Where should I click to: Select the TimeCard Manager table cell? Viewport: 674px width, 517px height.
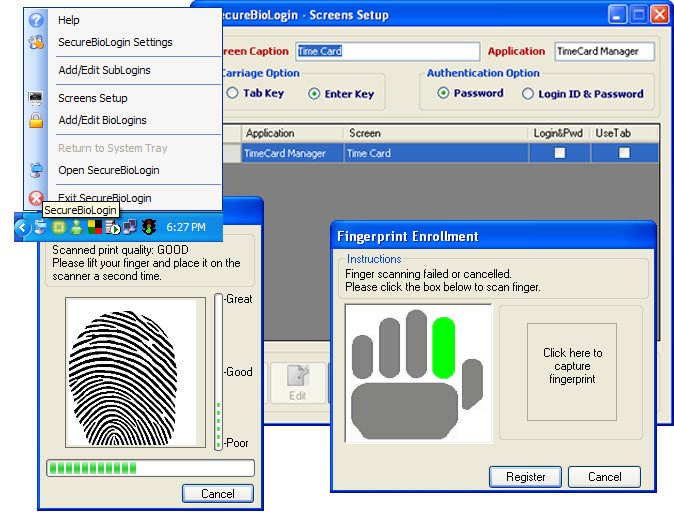pos(293,153)
